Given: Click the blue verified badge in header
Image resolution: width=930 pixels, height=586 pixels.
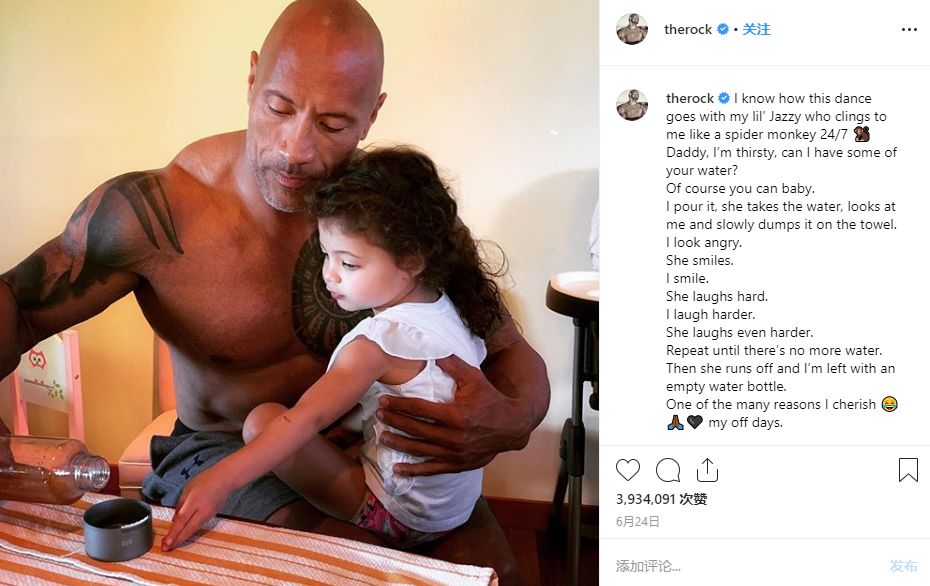Looking at the screenshot, I should 723,29.
